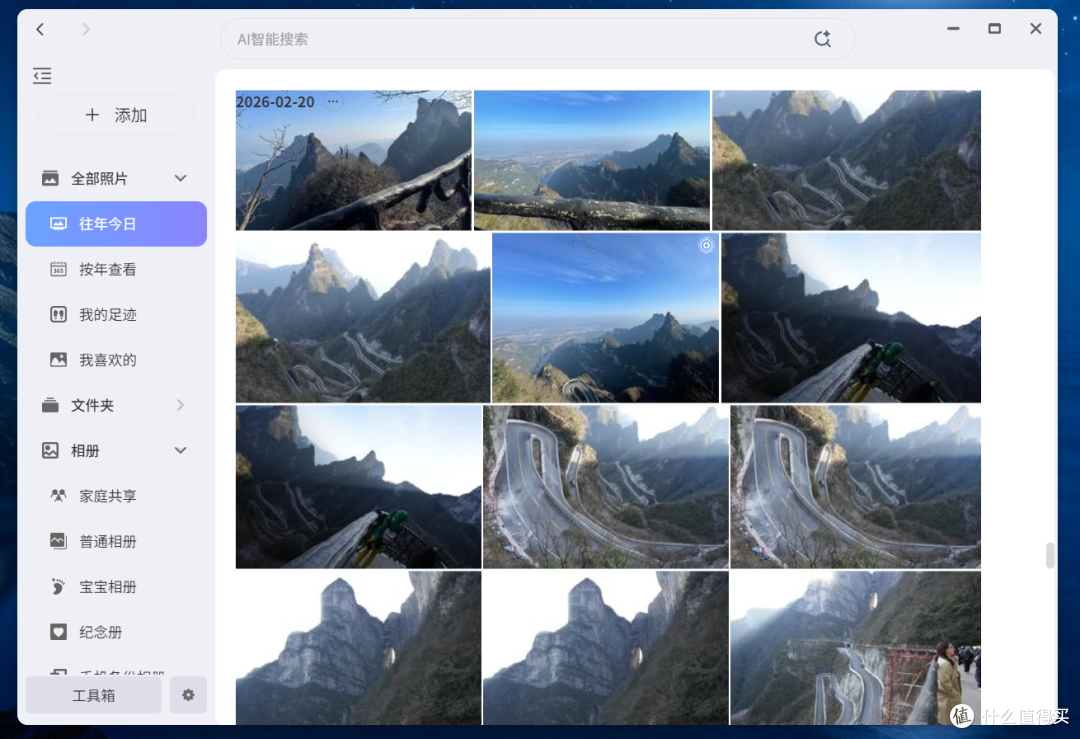
Task: Open second-row left mountain peaks photo
Action: click(363, 318)
